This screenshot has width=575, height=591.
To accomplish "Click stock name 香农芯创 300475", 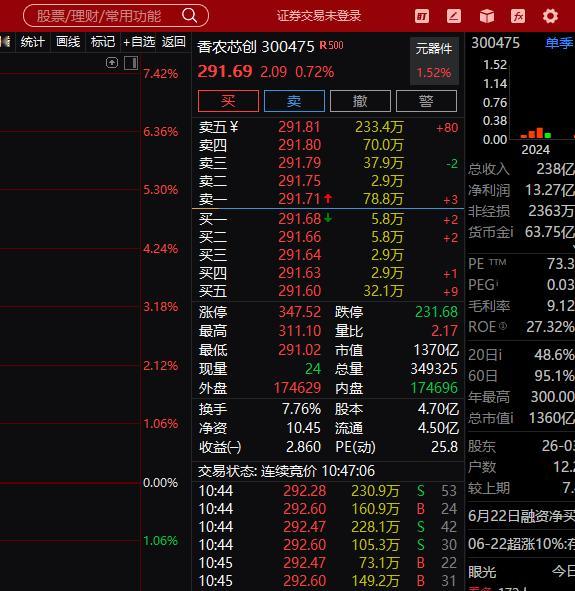I will tap(255, 47).
